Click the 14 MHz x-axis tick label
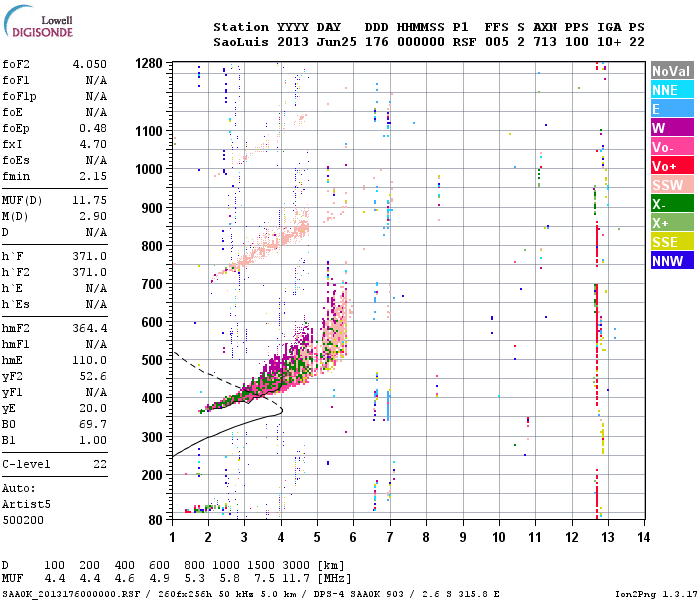Viewport: 700px width, 600px height. pos(643,537)
